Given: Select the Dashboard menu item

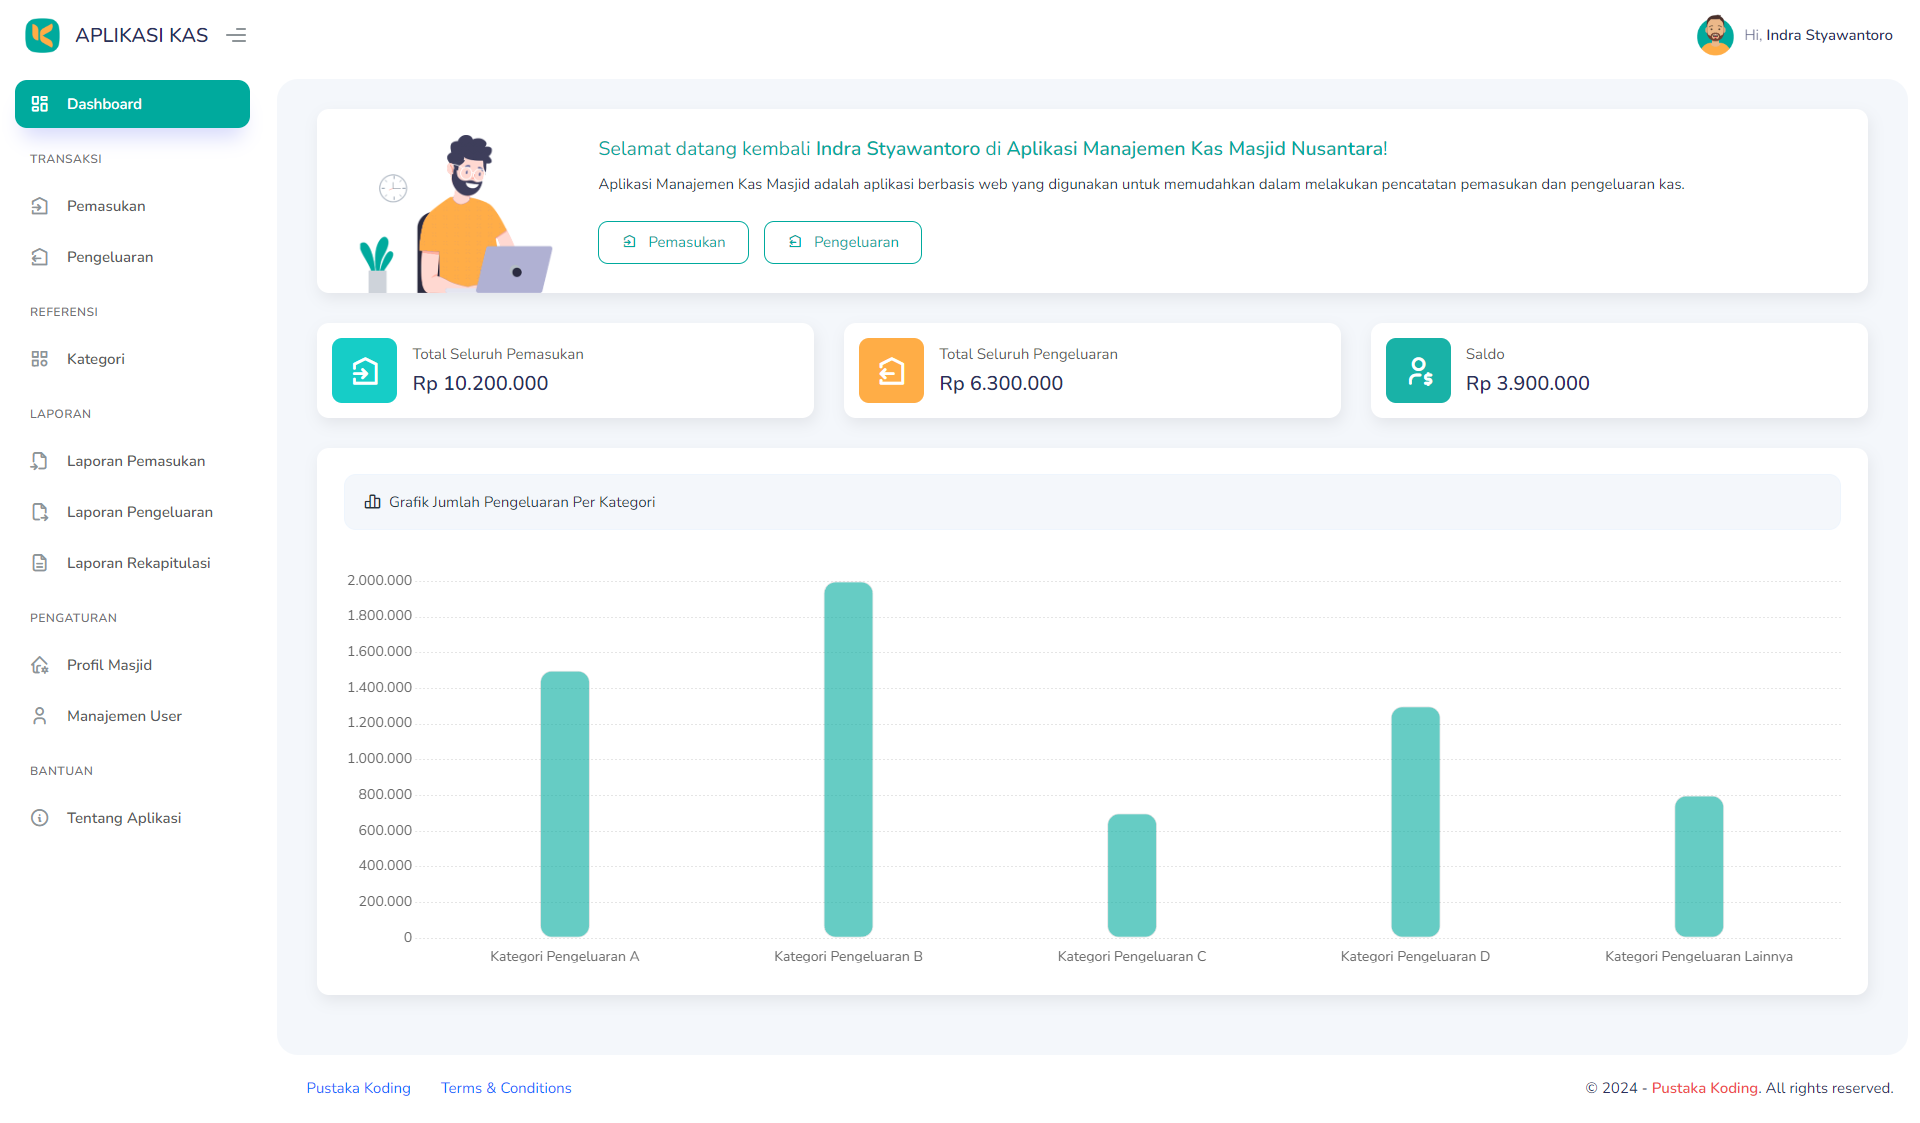Looking at the screenshot, I should click(x=132, y=103).
